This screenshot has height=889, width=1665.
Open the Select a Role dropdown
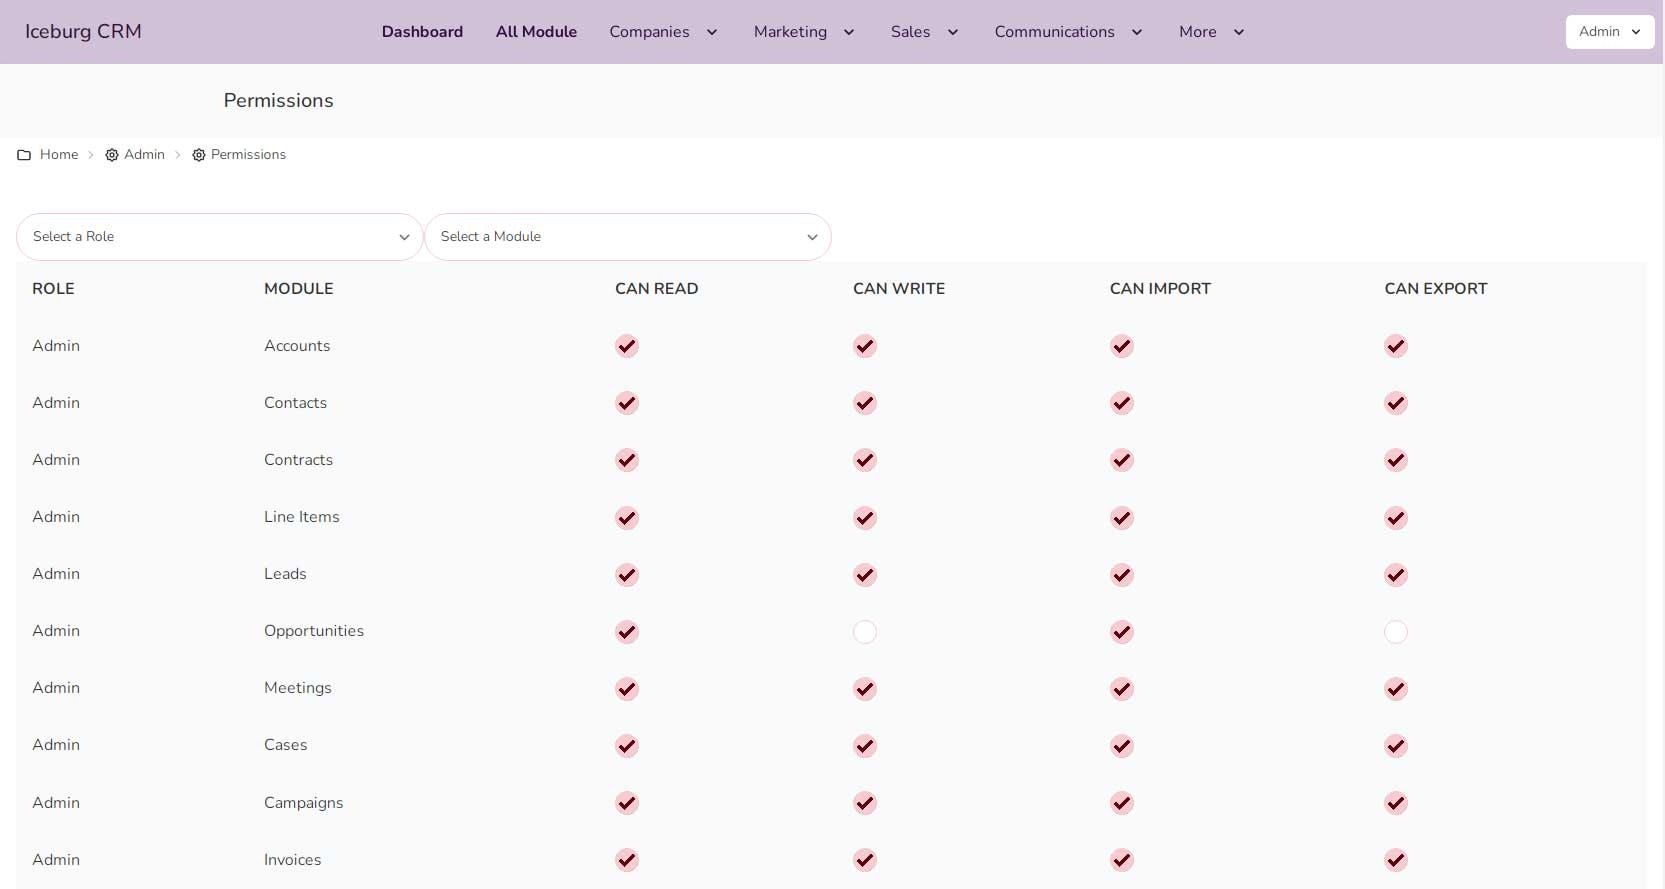(220, 237)
